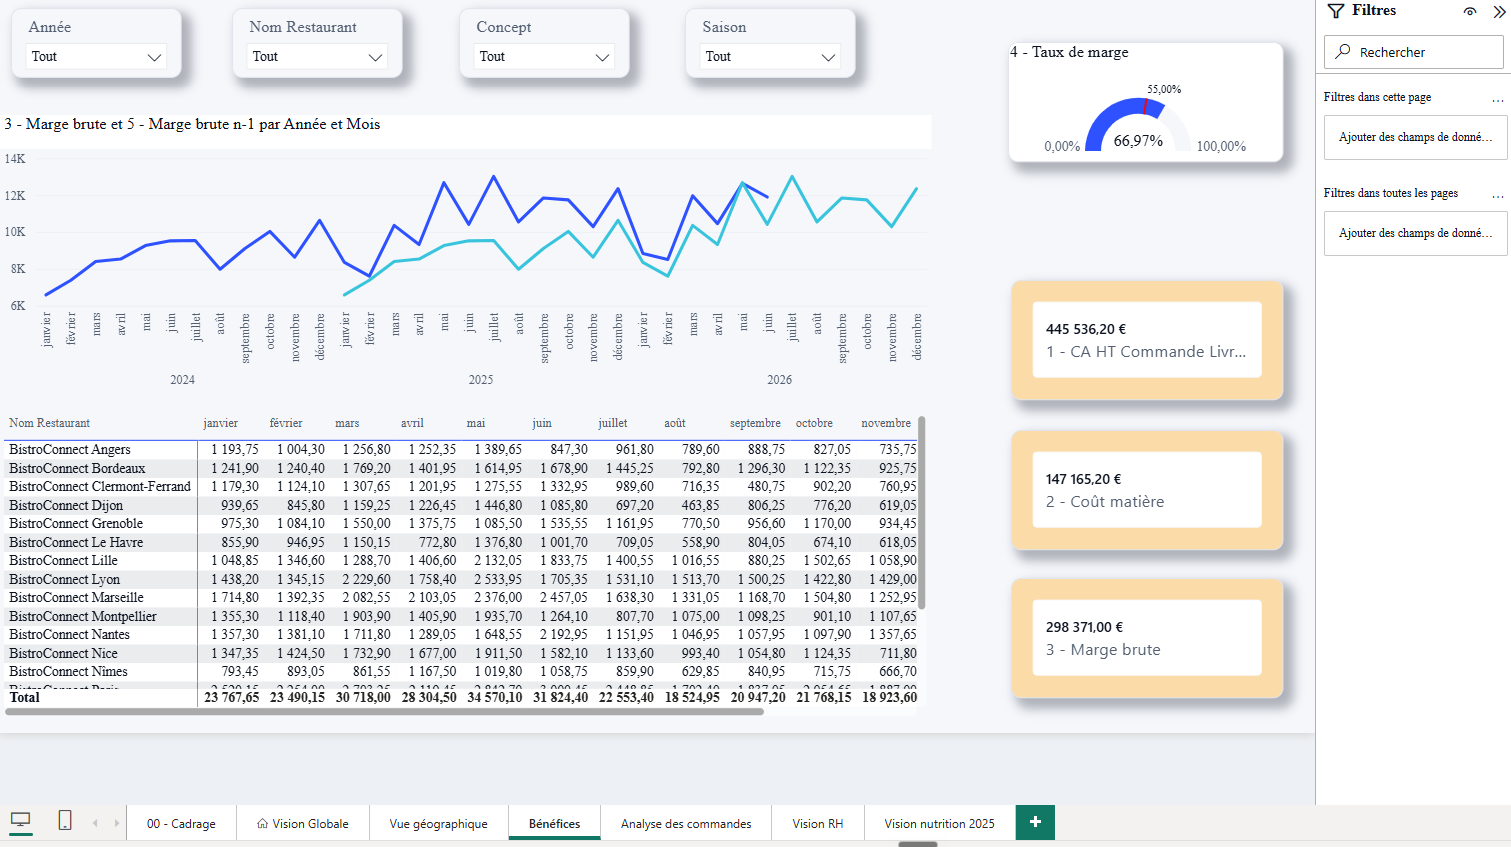Image resolution: width=1511 pixels, height=847 pixels.
Task: Open the Nom Restaurant slicer dropdown
Action: click(x=317, y=57)
